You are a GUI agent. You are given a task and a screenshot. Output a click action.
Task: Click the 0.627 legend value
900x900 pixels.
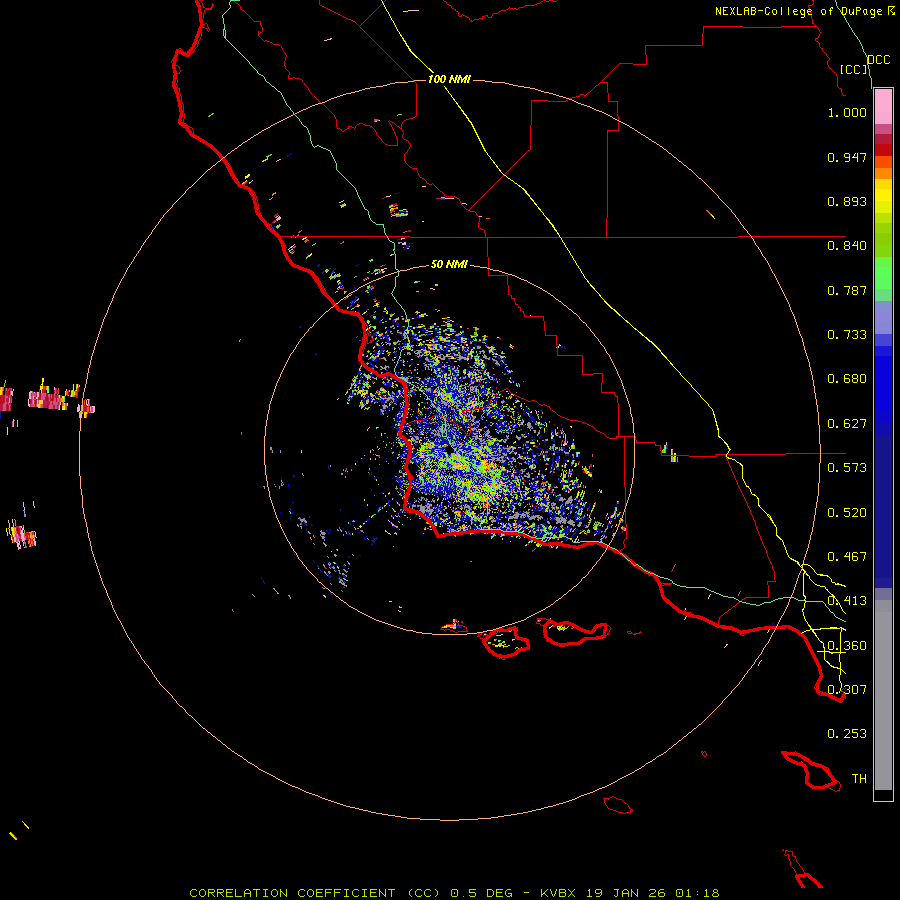(x=847, y=424)
